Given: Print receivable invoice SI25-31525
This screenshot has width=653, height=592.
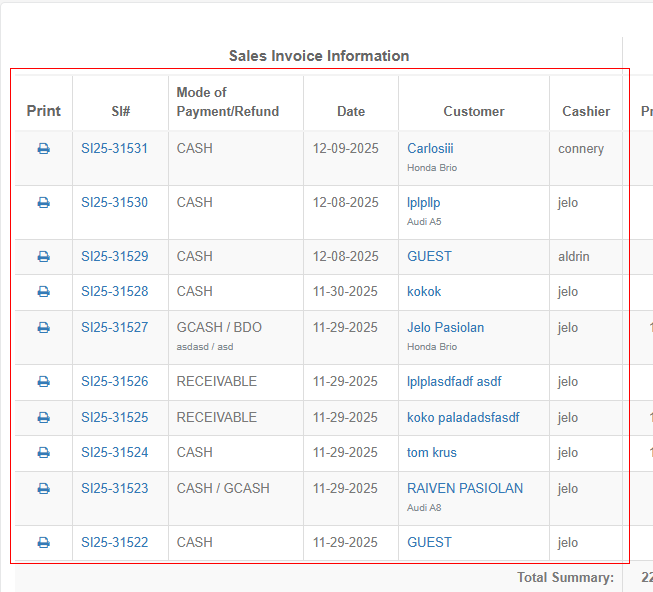Looking at the screenshot, I should point(43,418).
